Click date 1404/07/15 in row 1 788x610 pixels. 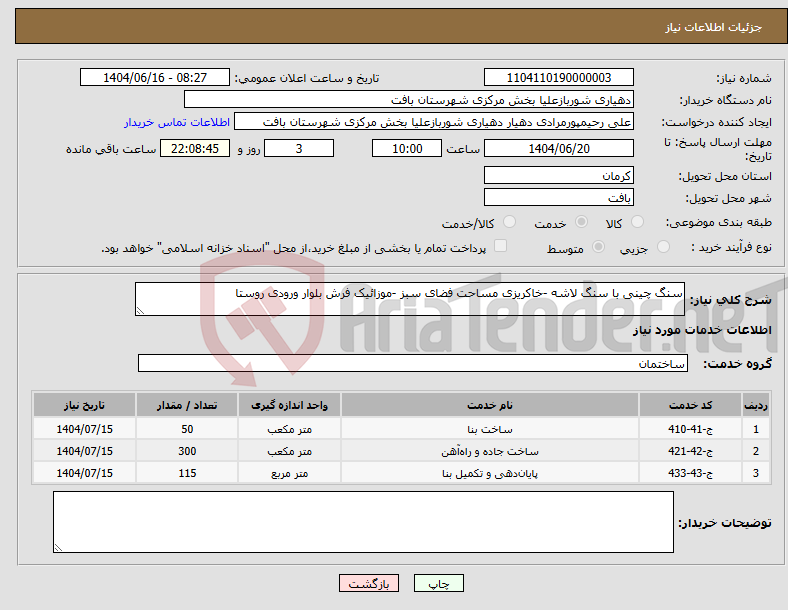pos(84,429)
